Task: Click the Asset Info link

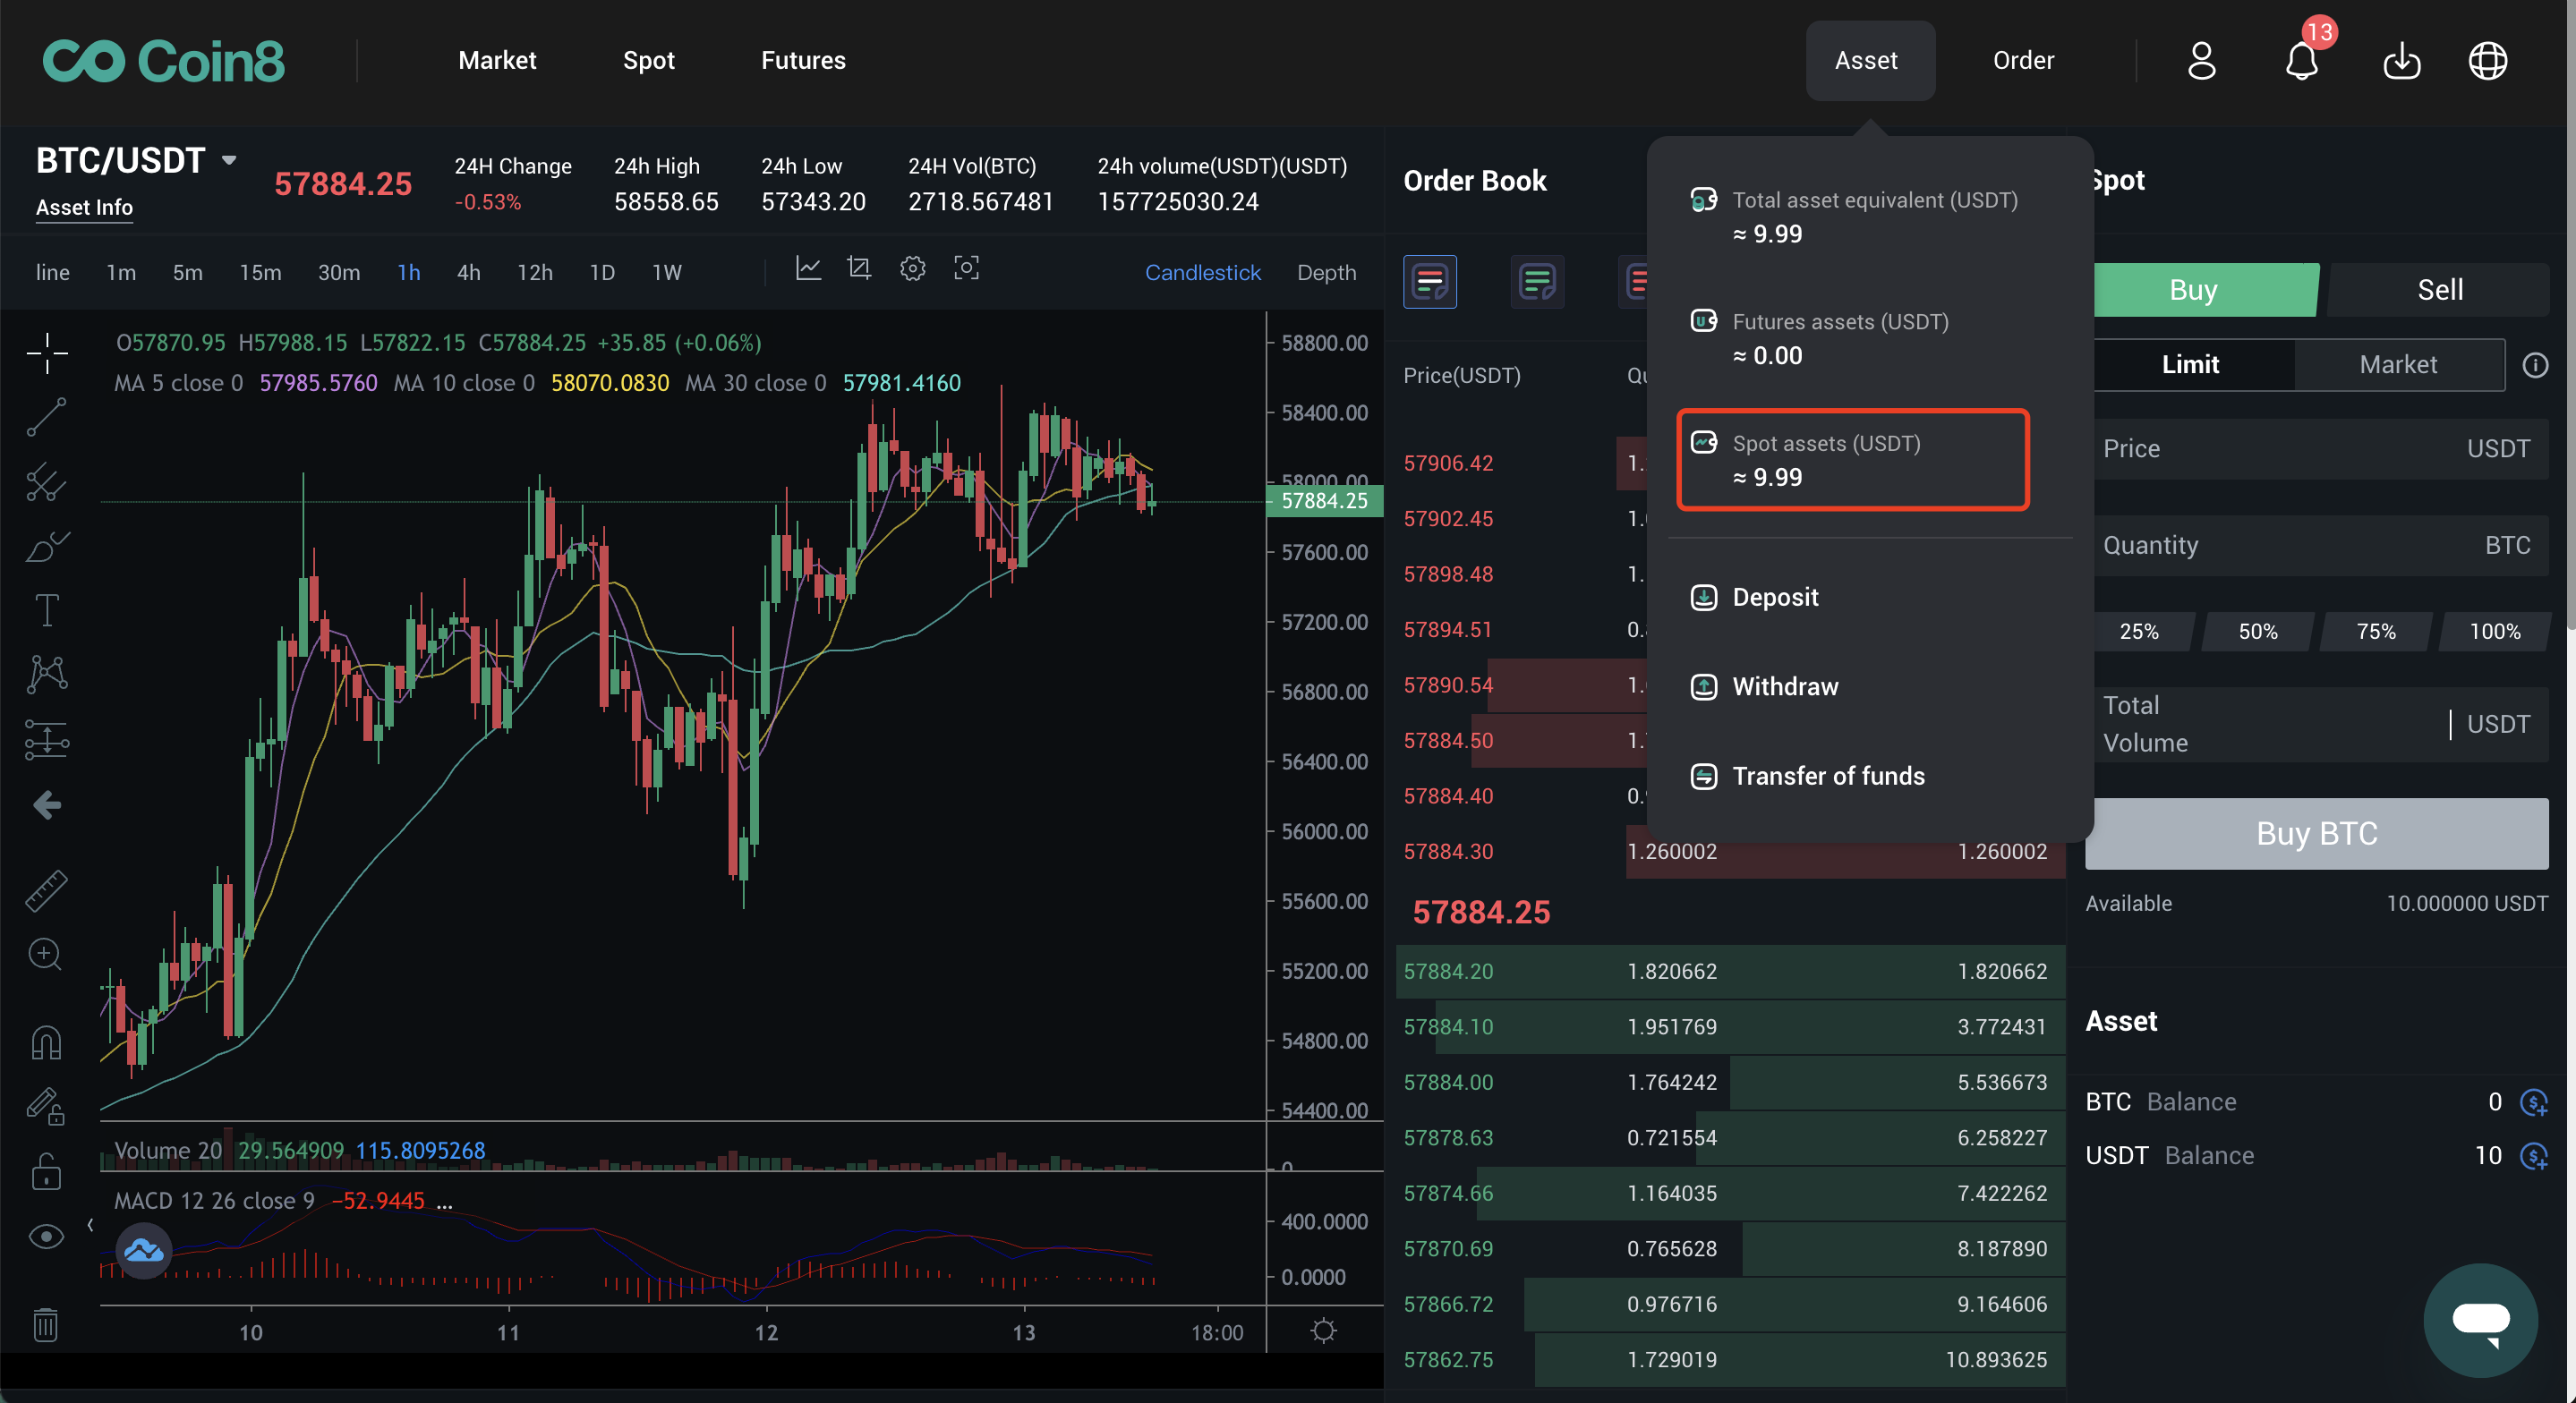Action: [84, 207]
